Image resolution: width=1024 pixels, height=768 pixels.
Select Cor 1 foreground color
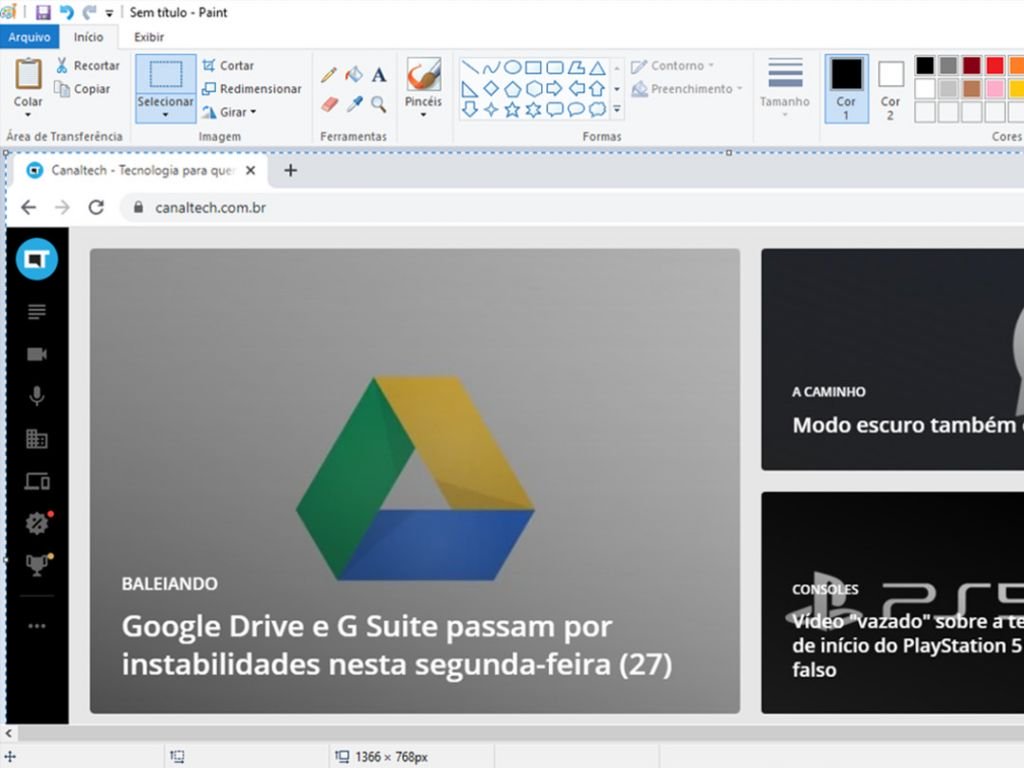(x=846, y=89)
